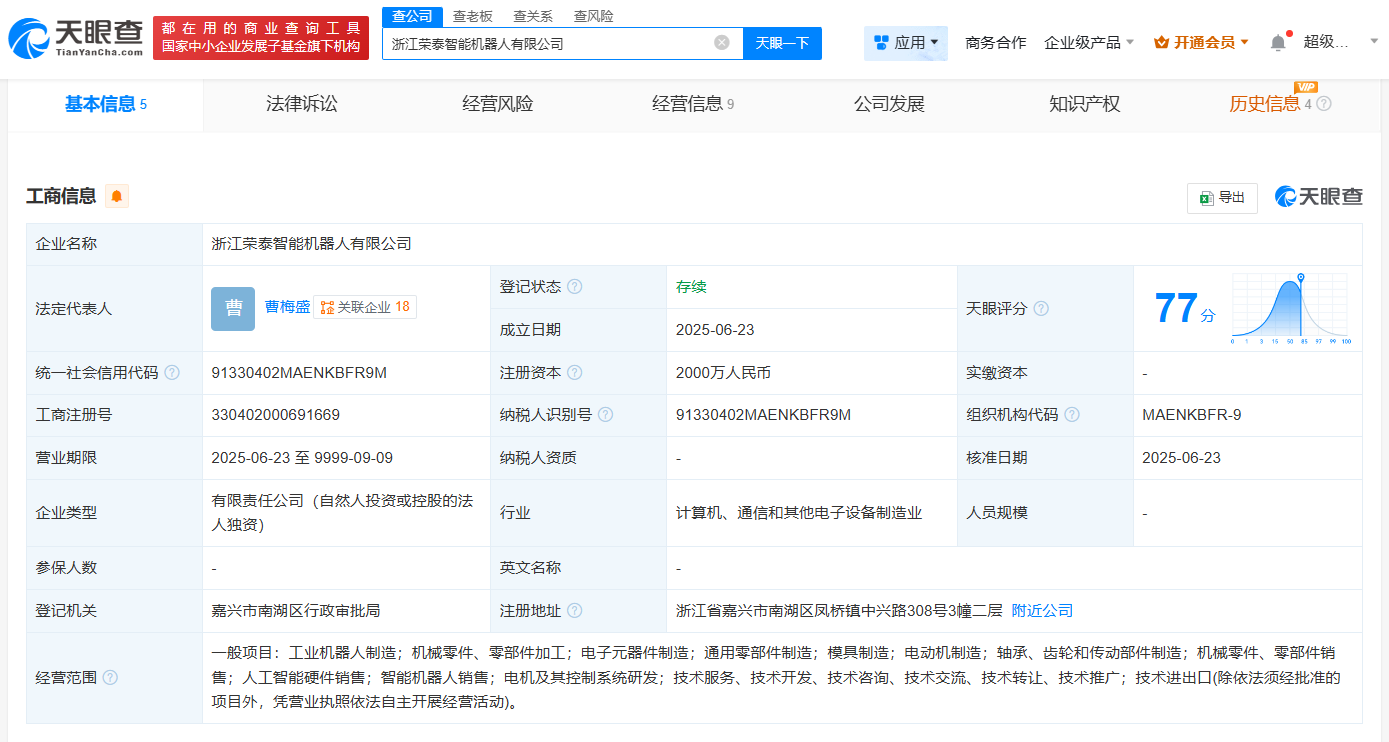Click the help icon beside 统一社会信用代码
The width and height of the screenshot is (1389, 742).
pos(173,372)
